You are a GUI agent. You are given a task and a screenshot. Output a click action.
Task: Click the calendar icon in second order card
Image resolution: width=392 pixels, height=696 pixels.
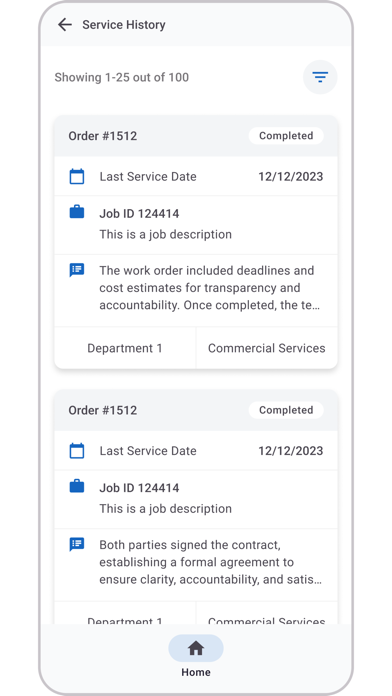(x=77, y=451)
